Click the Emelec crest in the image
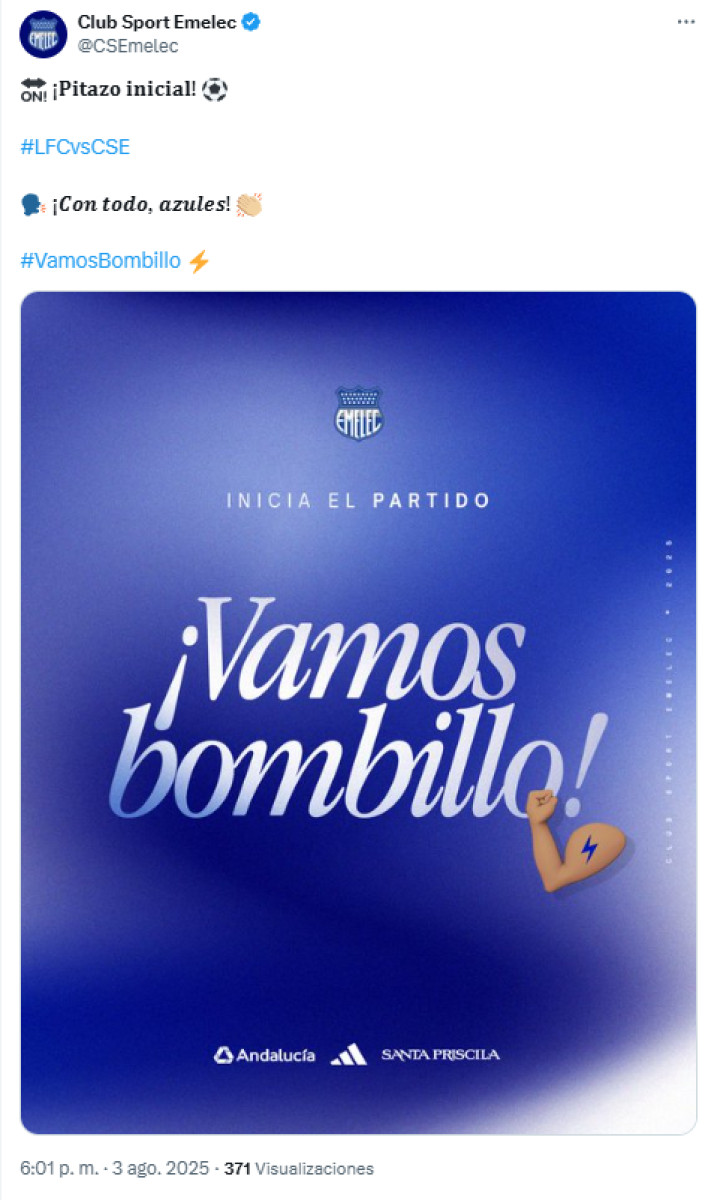 (x=358, y=413)
